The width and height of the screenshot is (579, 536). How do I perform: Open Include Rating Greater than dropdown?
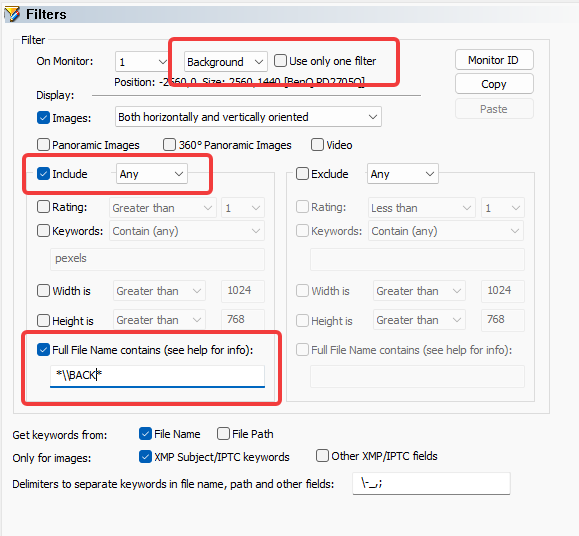162,208
